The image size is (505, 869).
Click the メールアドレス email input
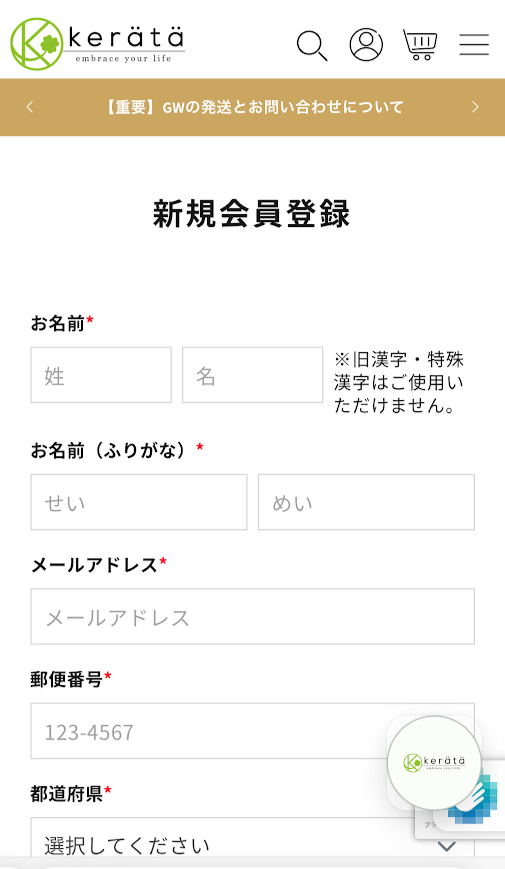point(253,616)
